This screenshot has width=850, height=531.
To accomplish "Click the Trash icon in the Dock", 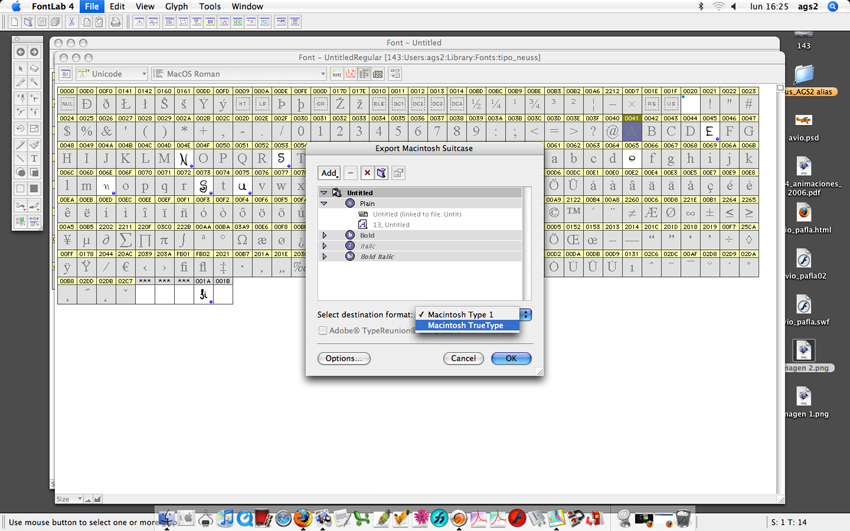I will pyautogui.click(x=682, y=519).
